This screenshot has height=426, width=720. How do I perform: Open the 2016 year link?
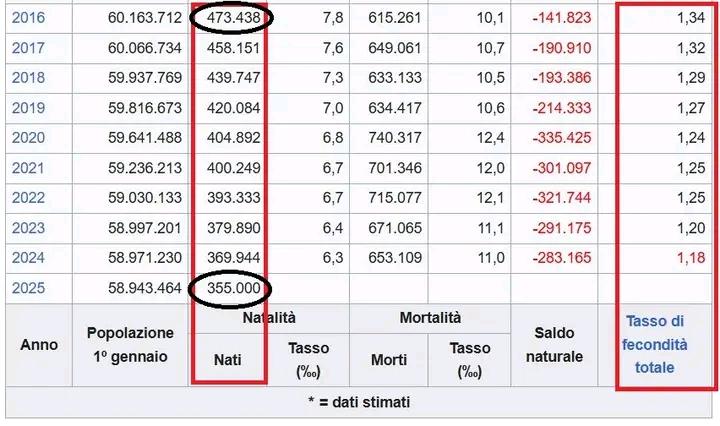click(x=28, y=18)
